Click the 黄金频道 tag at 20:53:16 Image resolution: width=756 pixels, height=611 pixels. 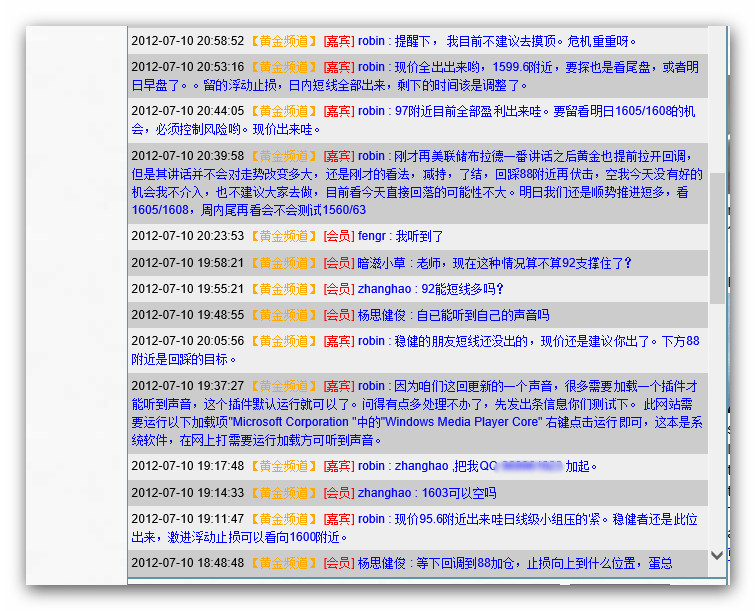coord(283,67)
